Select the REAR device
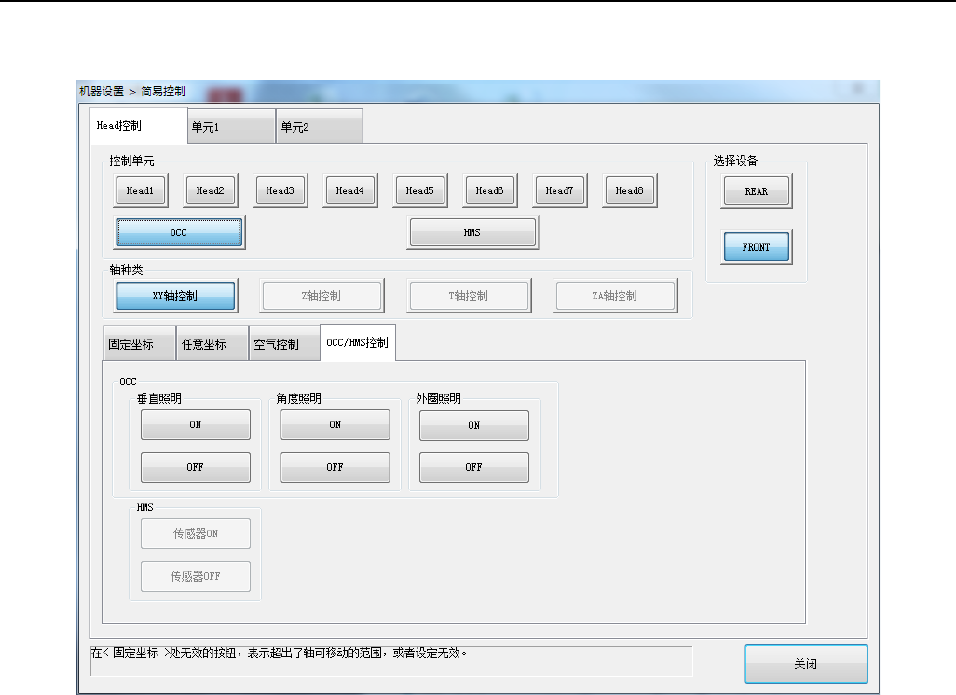The image size is (956, 695). point(756,191)
